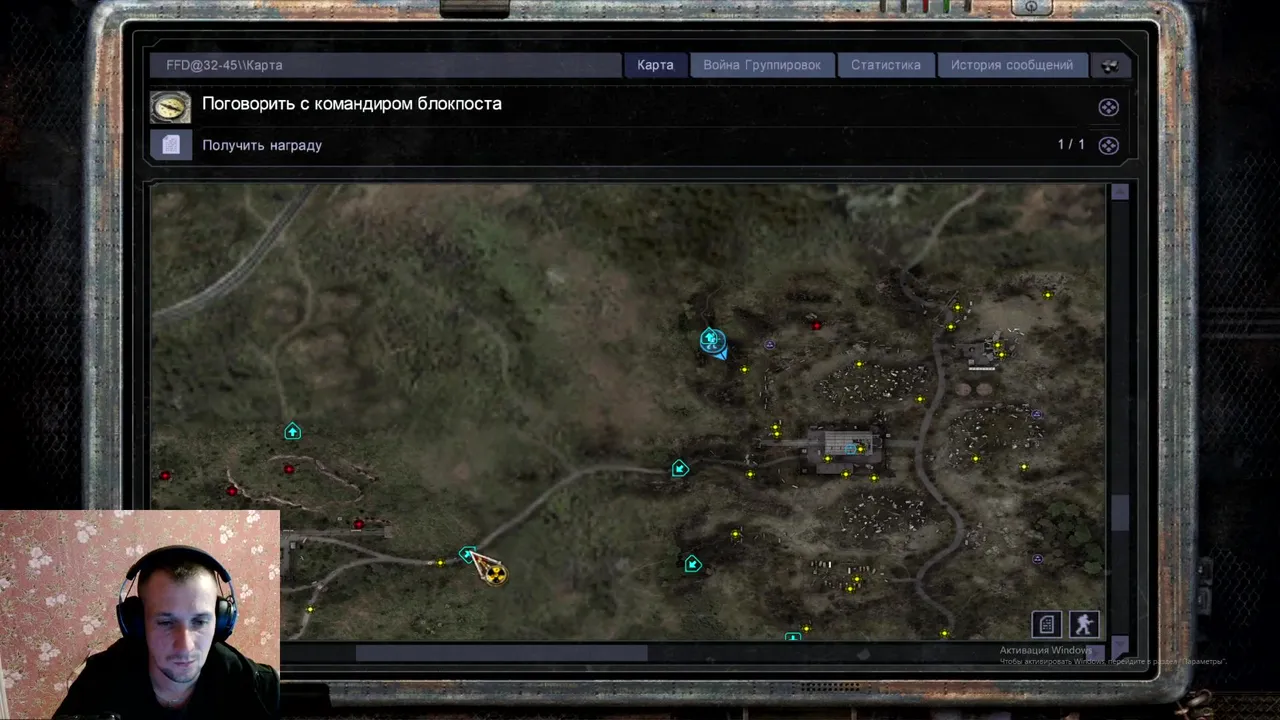Click the cyan up-arrow level transition marker
The image size is (1280, 720).
[x=292, y=431]
